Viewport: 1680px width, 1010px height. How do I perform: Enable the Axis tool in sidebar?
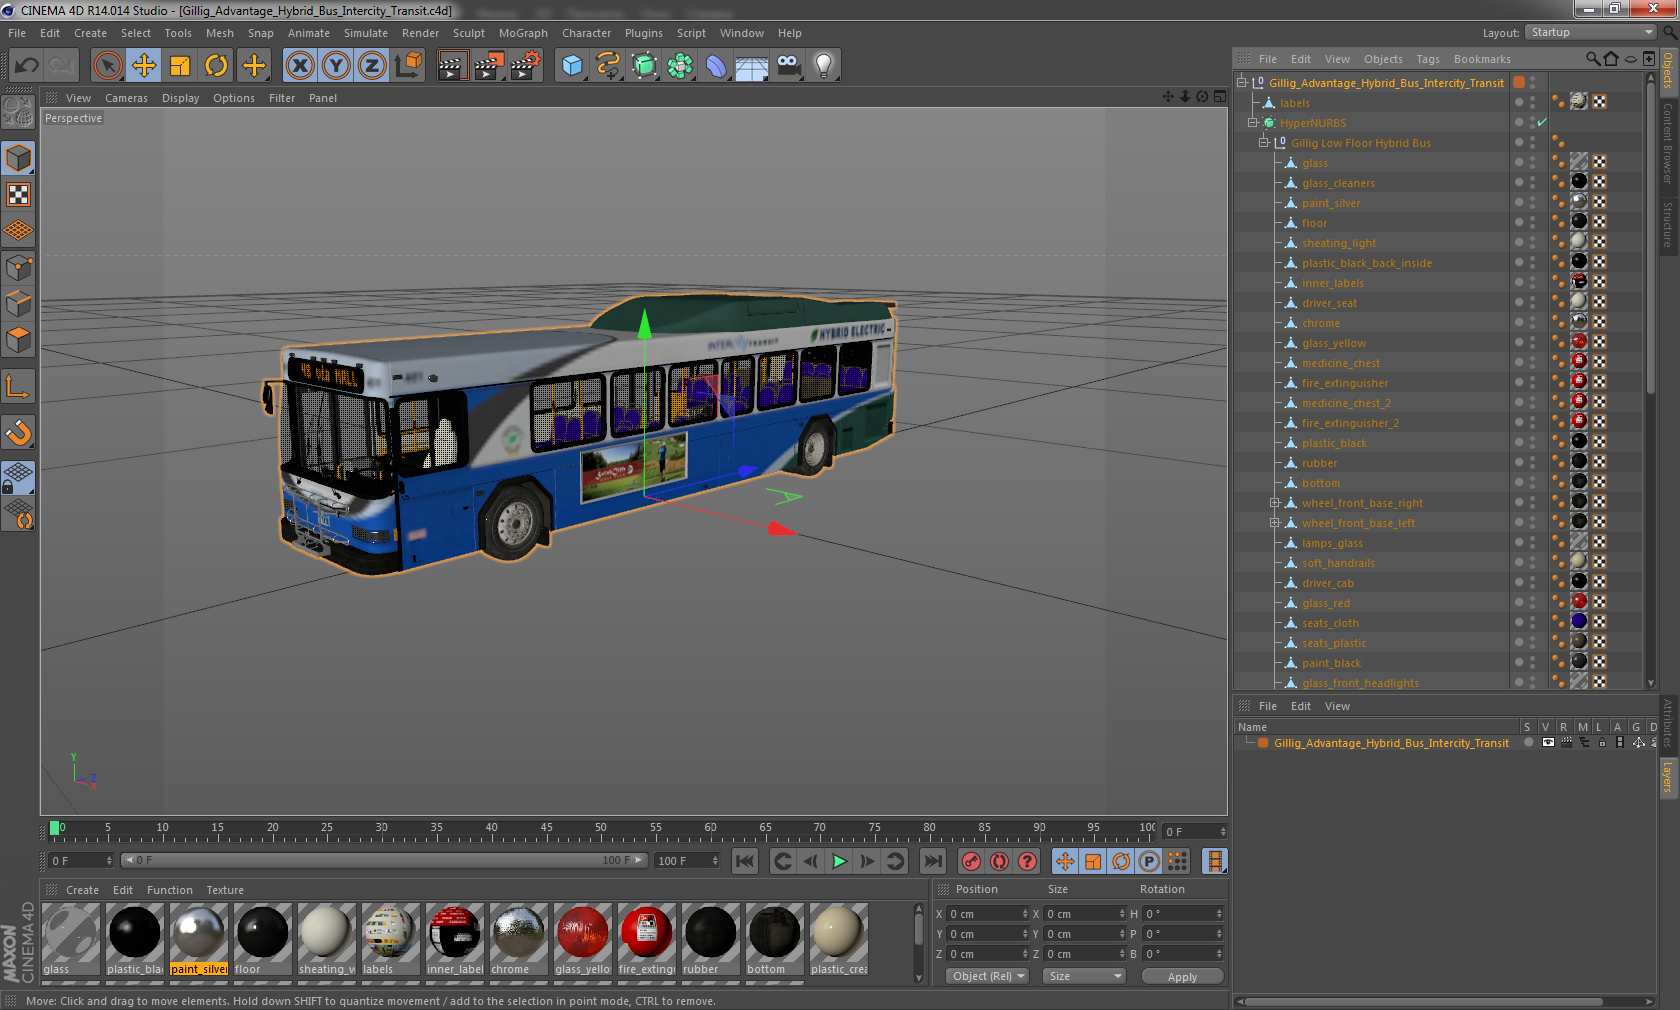19,386
